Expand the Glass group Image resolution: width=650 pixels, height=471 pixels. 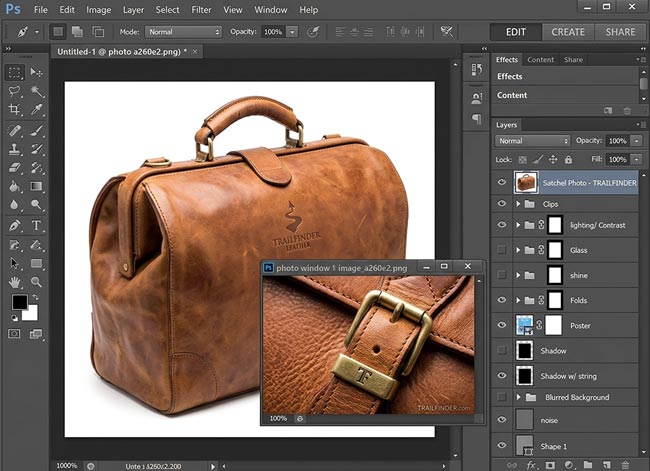click(x=518, y=250)
